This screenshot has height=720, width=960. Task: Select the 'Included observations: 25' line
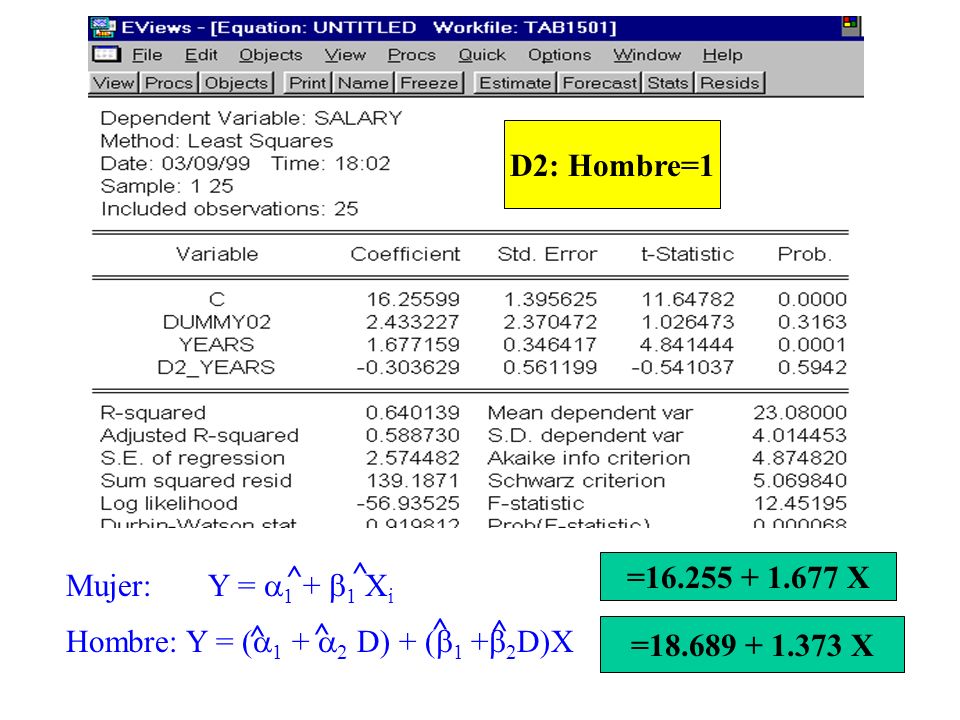(230, 209)
